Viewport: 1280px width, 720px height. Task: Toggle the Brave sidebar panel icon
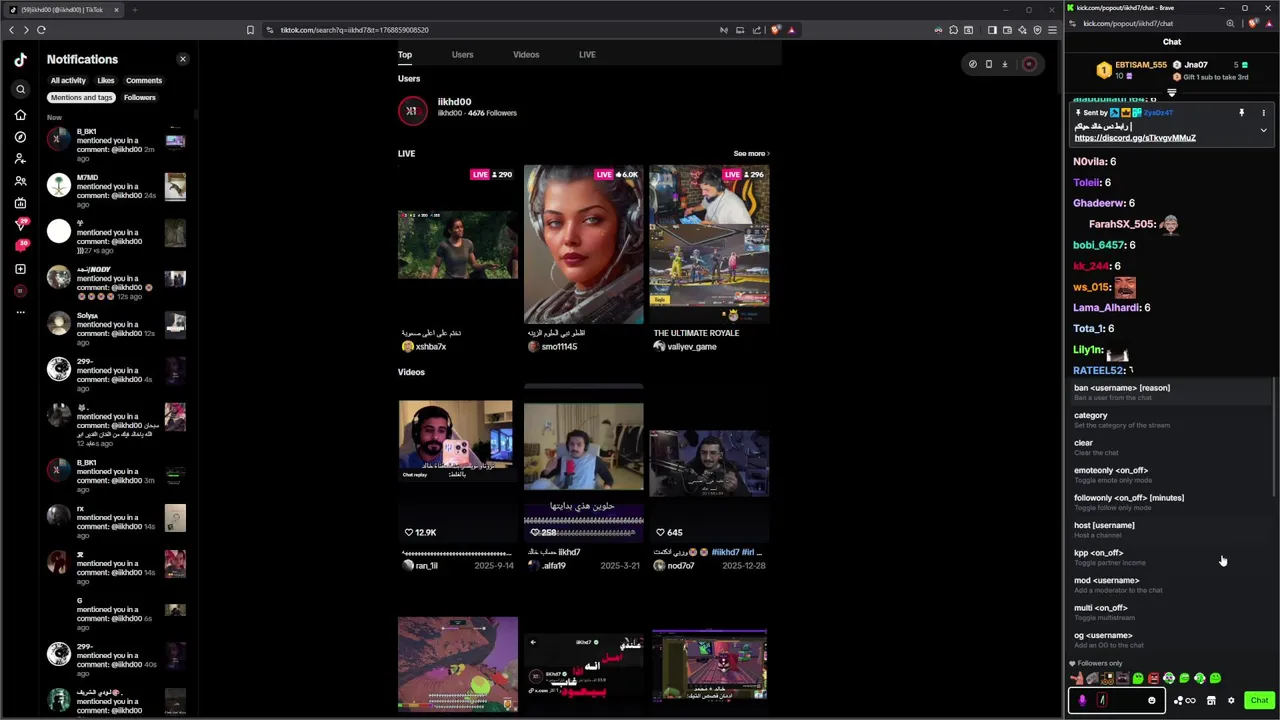coord(992,30)
